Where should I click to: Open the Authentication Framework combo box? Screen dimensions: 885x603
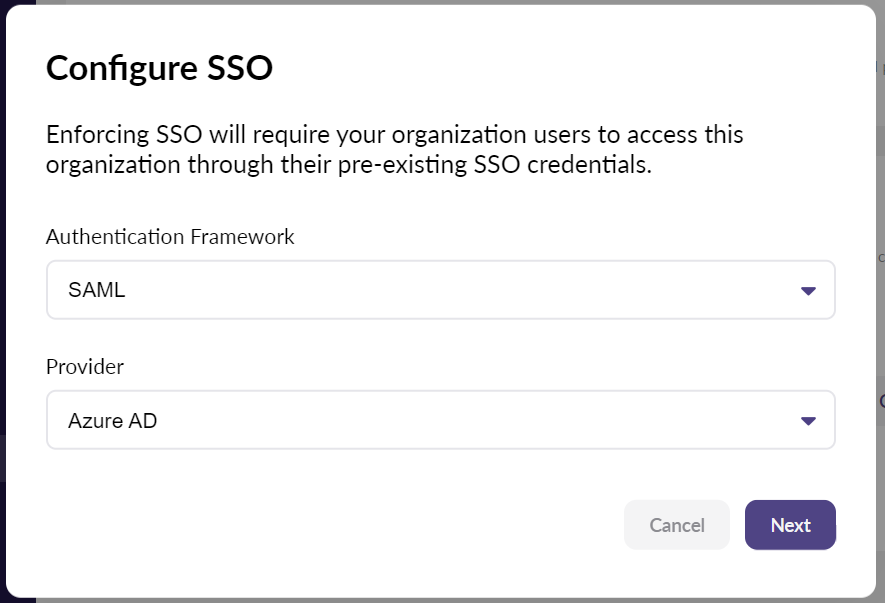point(440,290)
